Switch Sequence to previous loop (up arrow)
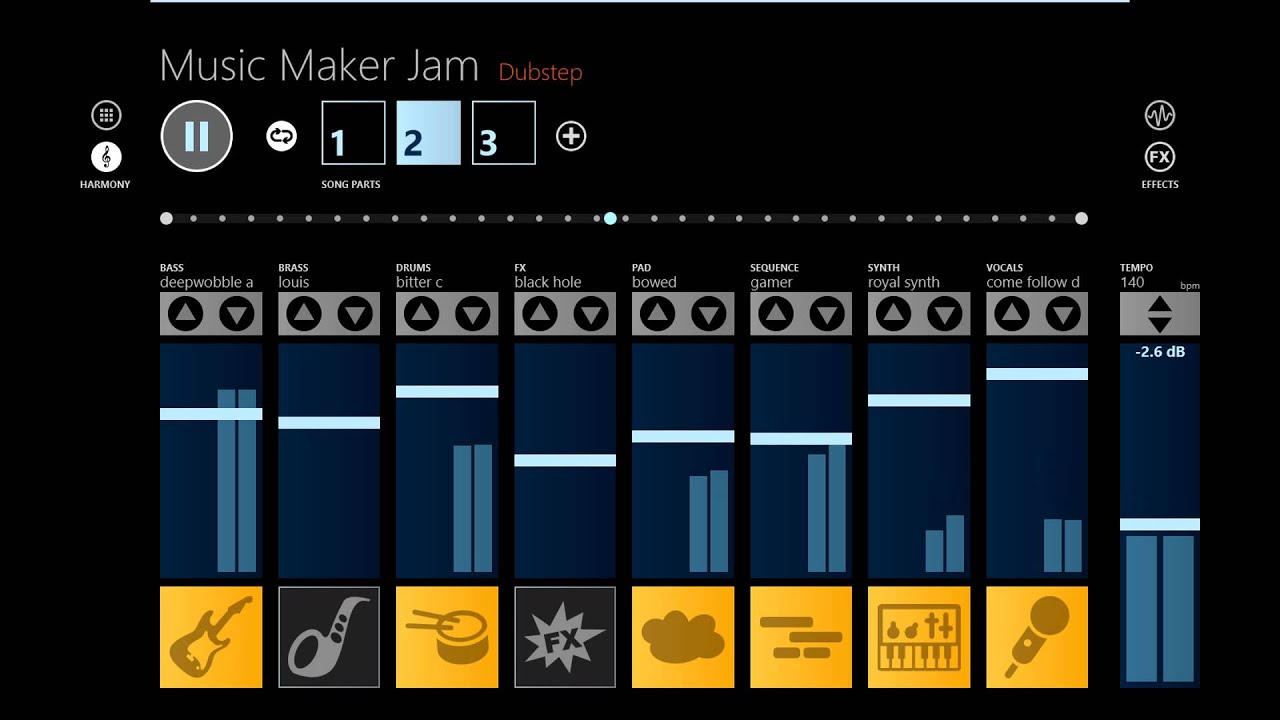 coord(775,314)
